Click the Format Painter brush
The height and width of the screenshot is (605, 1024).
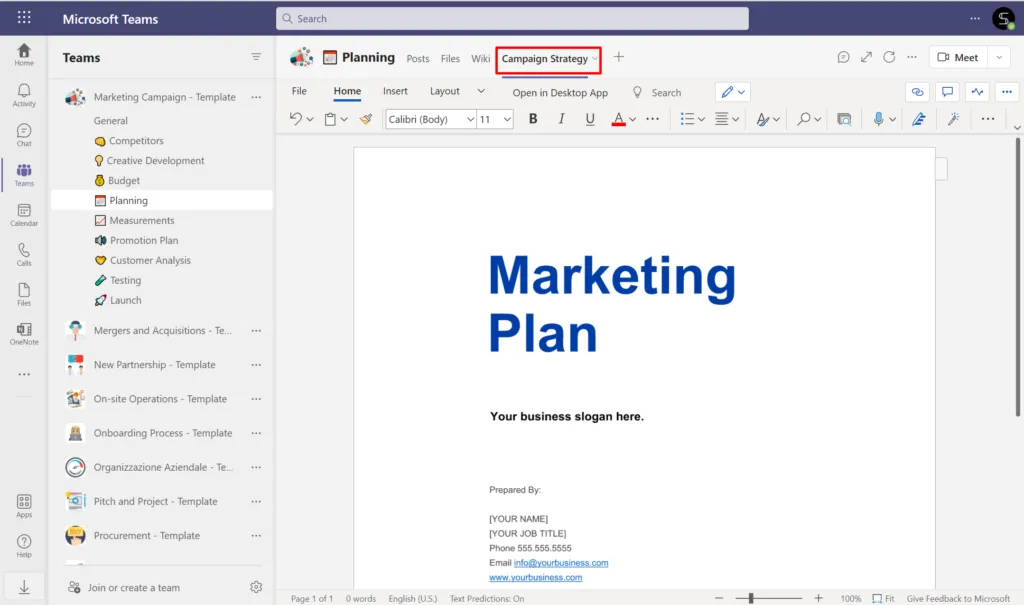(366, 118)
